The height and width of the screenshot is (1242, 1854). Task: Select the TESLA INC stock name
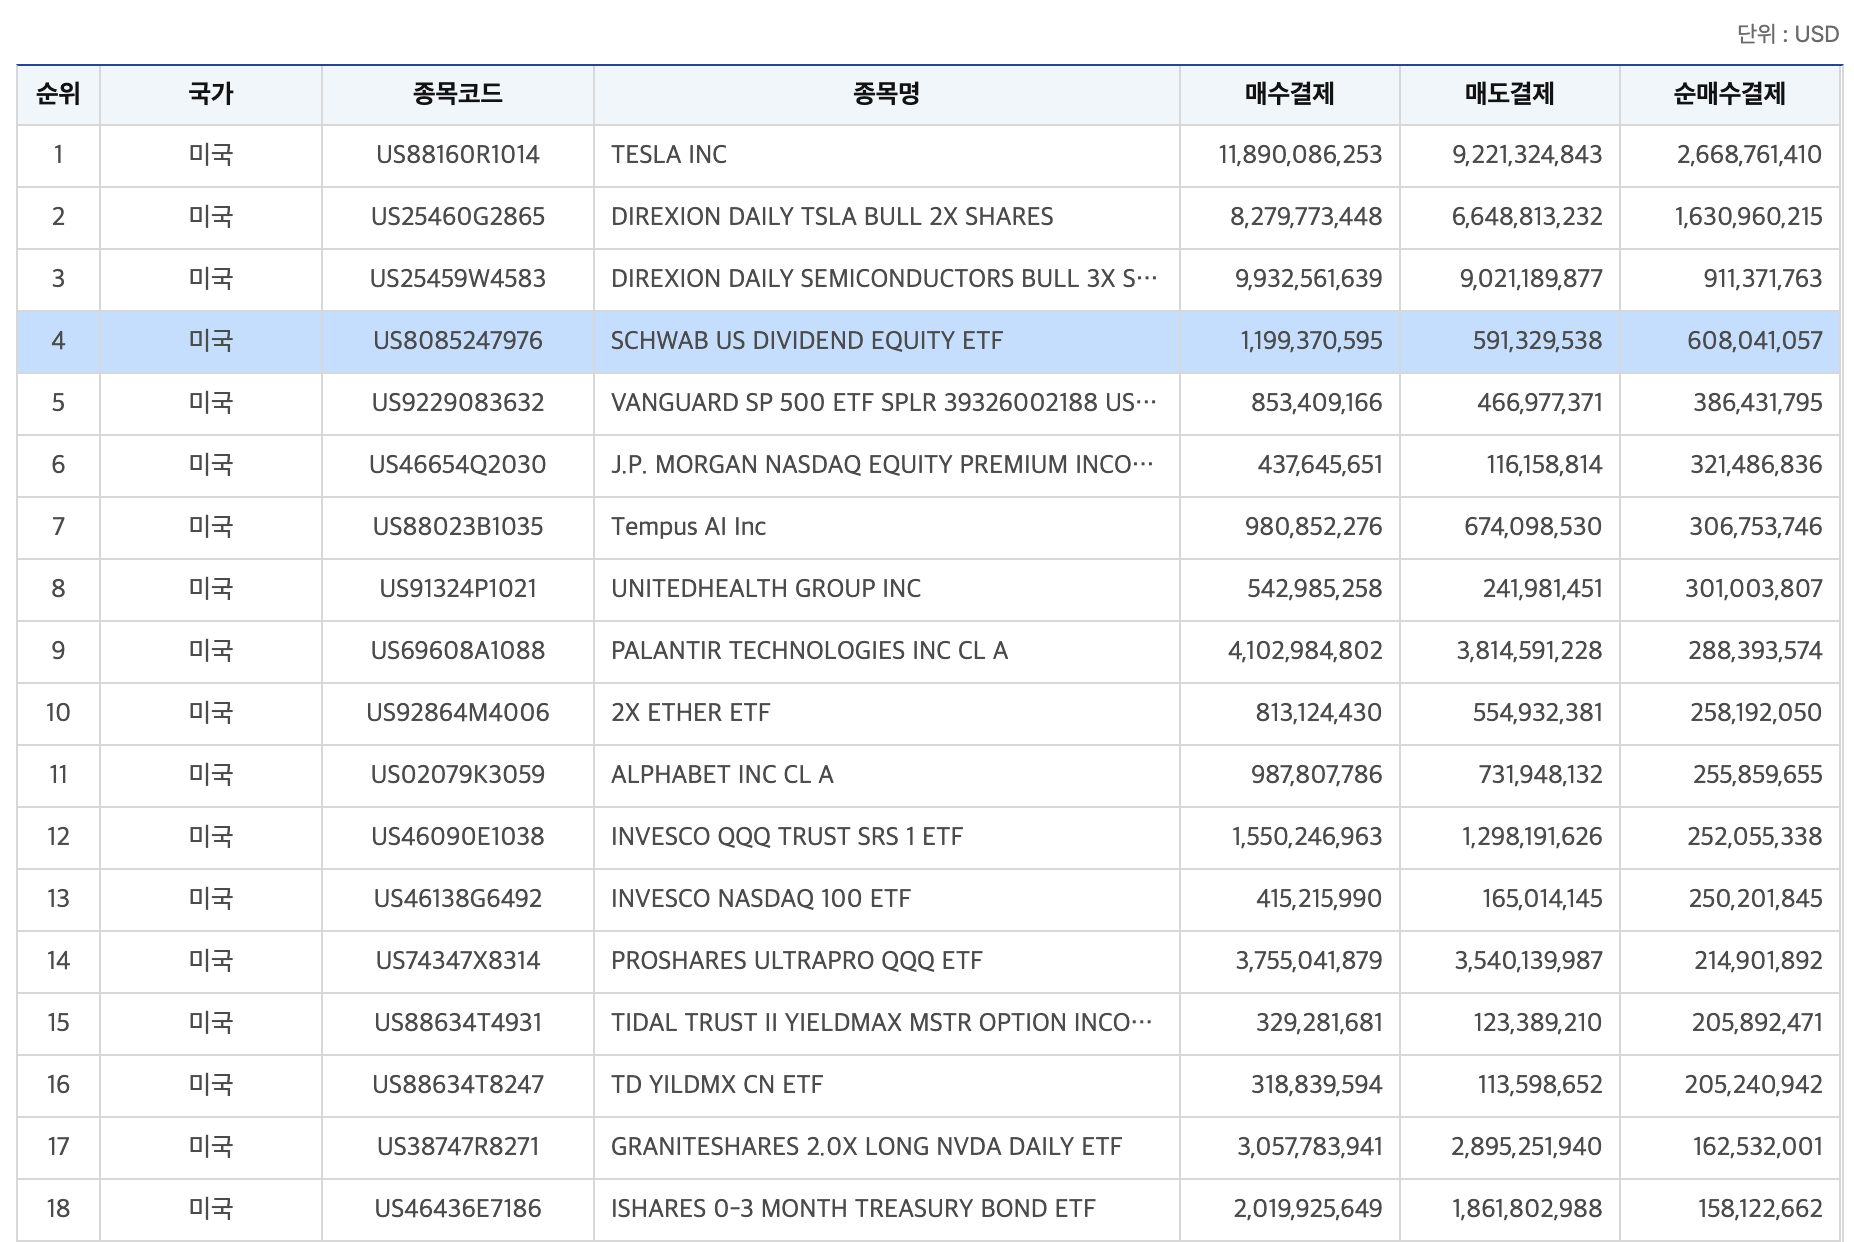[669, 155]
